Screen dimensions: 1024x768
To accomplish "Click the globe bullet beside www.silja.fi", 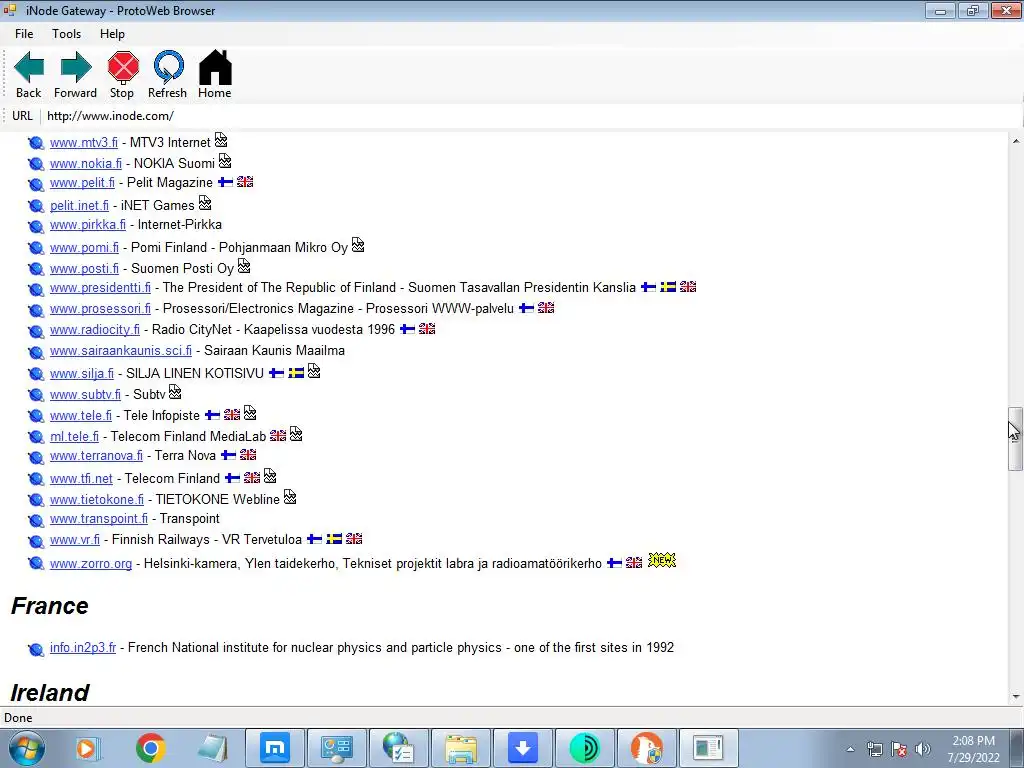I will (36, 374).
